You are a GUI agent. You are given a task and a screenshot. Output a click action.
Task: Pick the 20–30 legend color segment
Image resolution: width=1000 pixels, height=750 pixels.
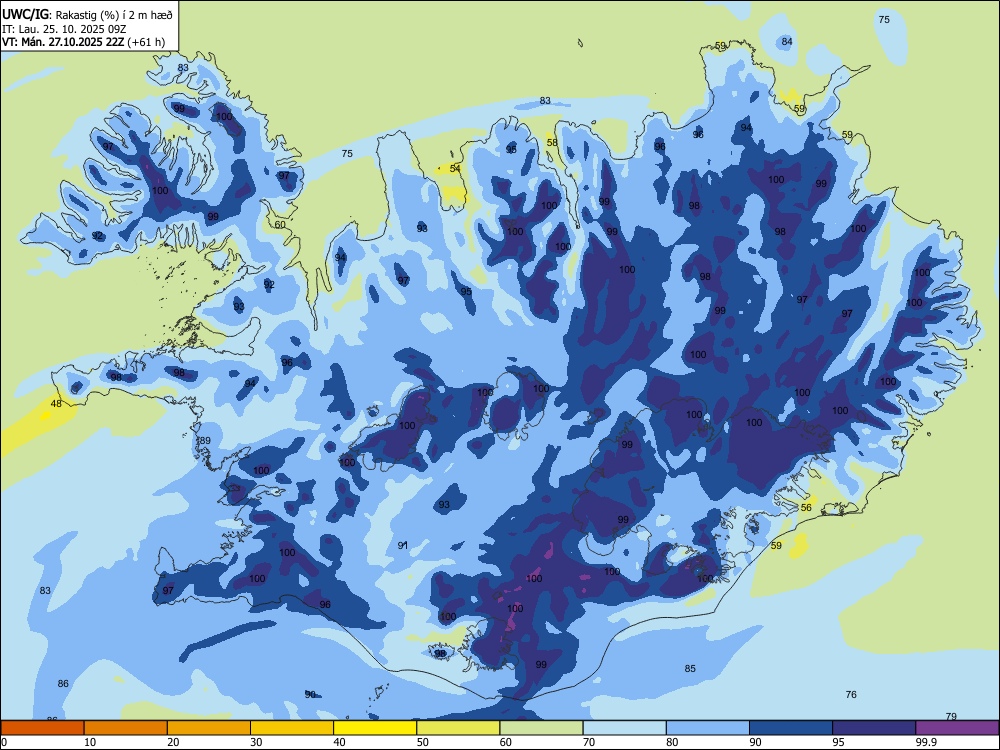point(209,728)
